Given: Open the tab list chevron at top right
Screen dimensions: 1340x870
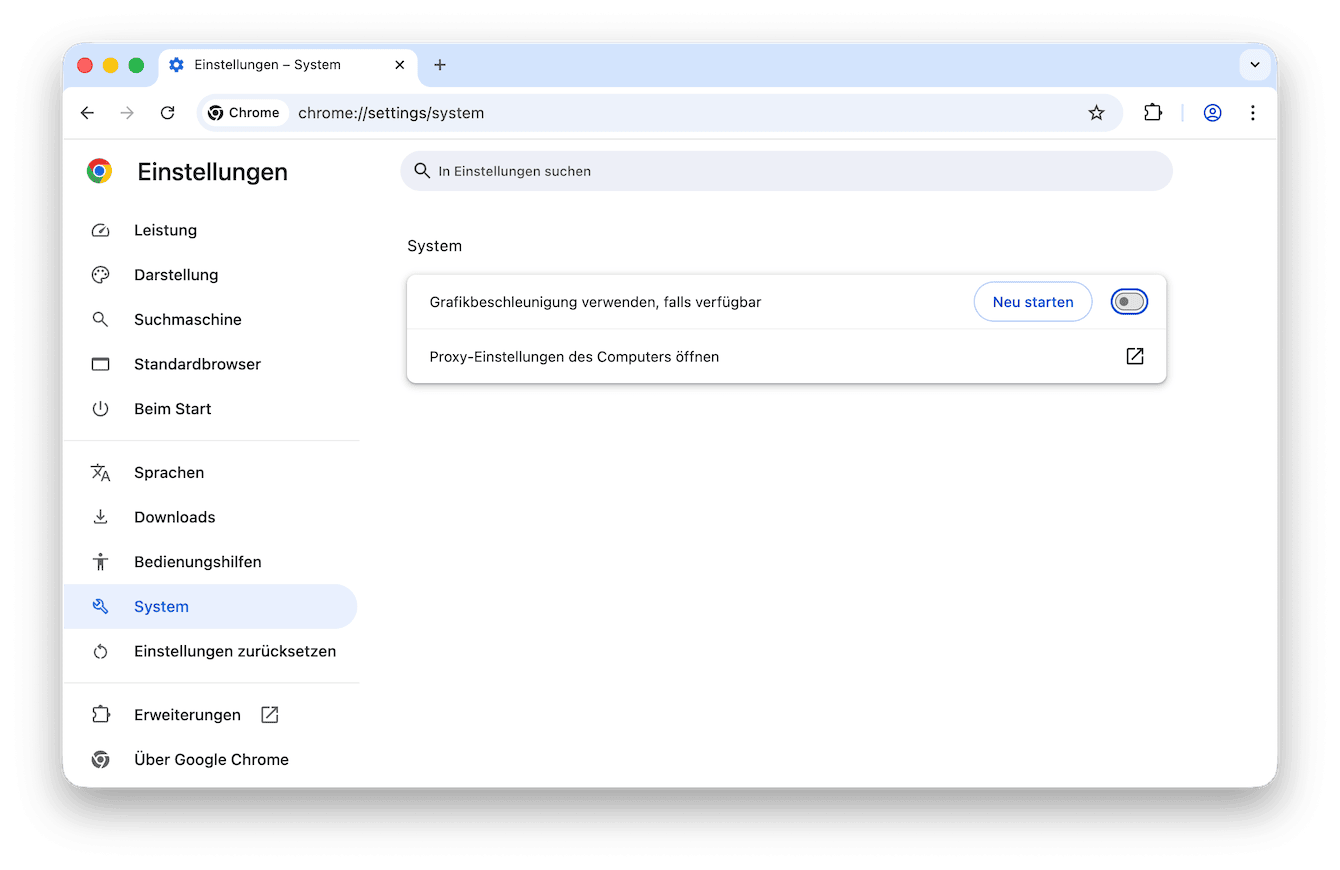Looking at the screenshot, I should tap(1255, 64).
